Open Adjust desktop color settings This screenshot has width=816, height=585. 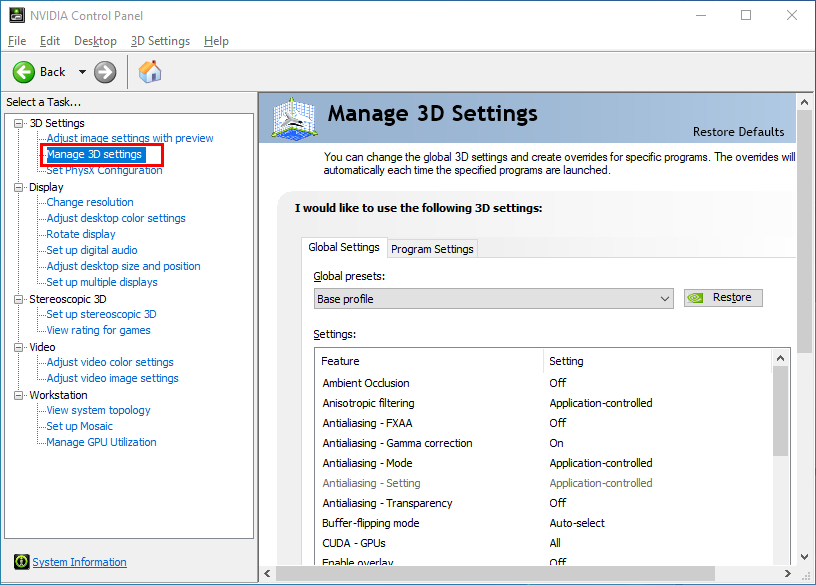[x=116, y=218]
